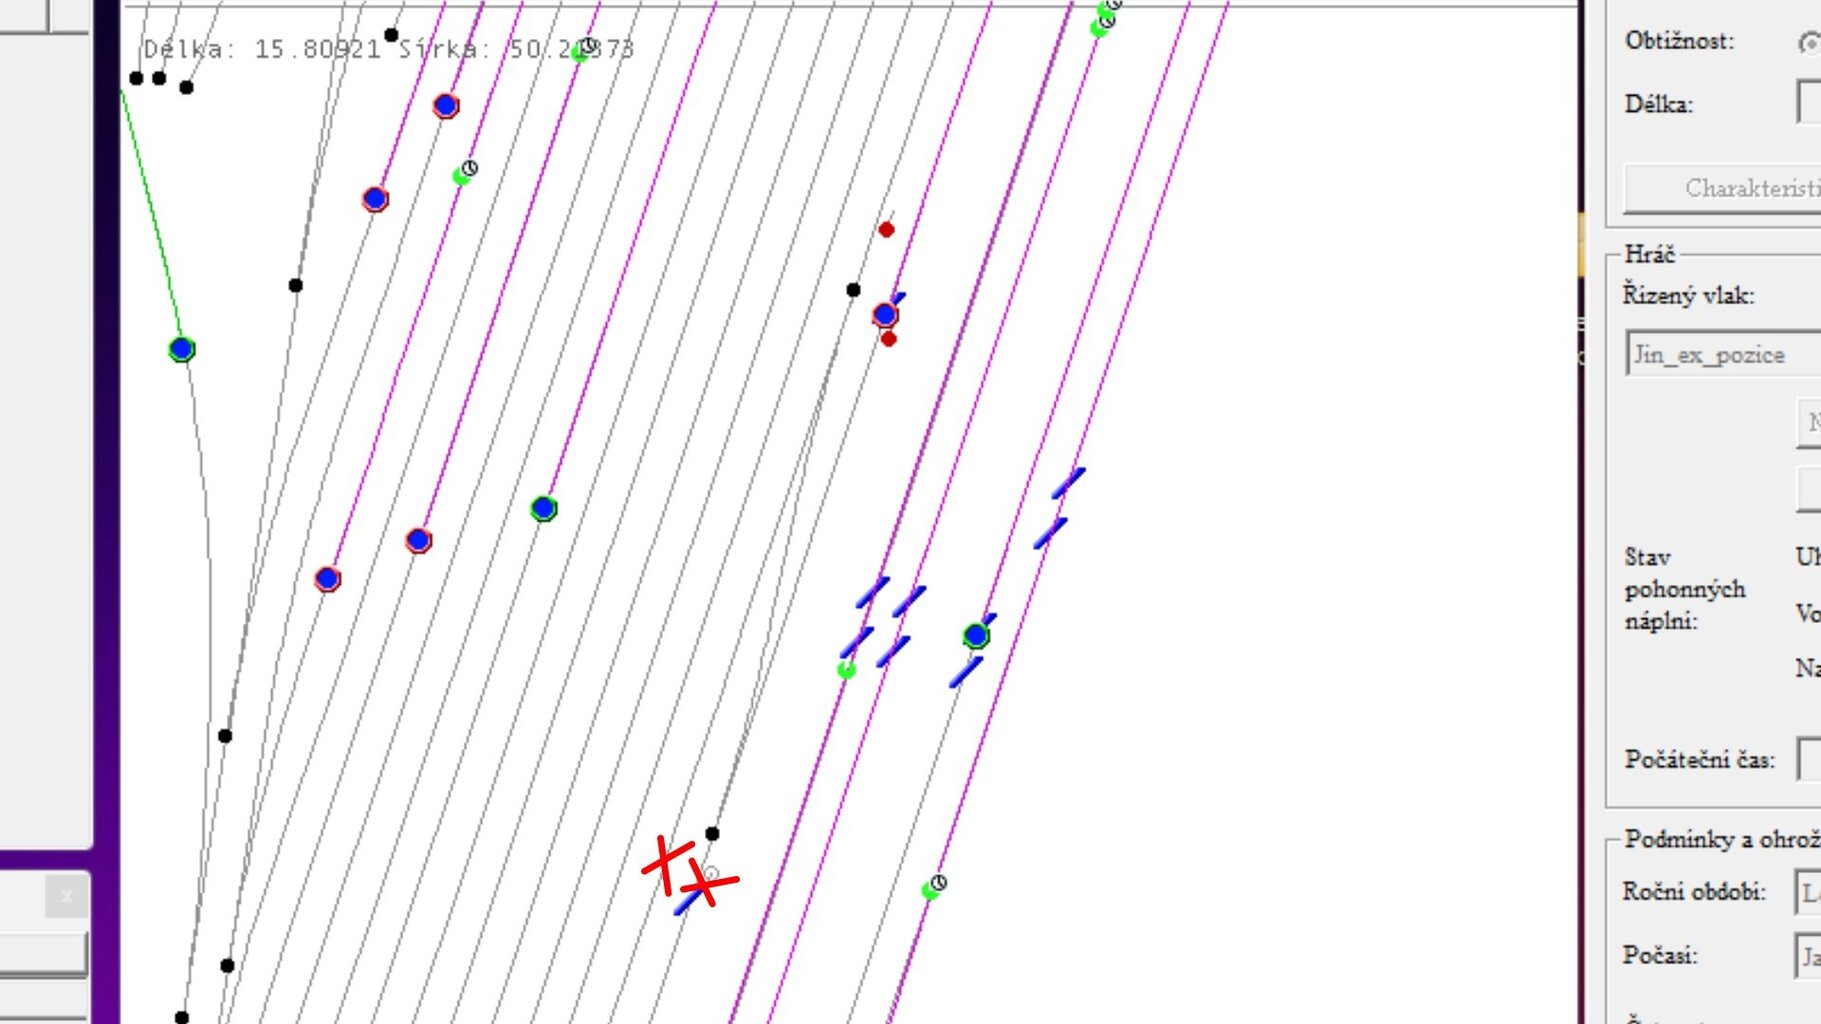Pick the black node left of the red-dotted blue node
The width and height of the screenshot is (1821, 1024).
[853, 290]
